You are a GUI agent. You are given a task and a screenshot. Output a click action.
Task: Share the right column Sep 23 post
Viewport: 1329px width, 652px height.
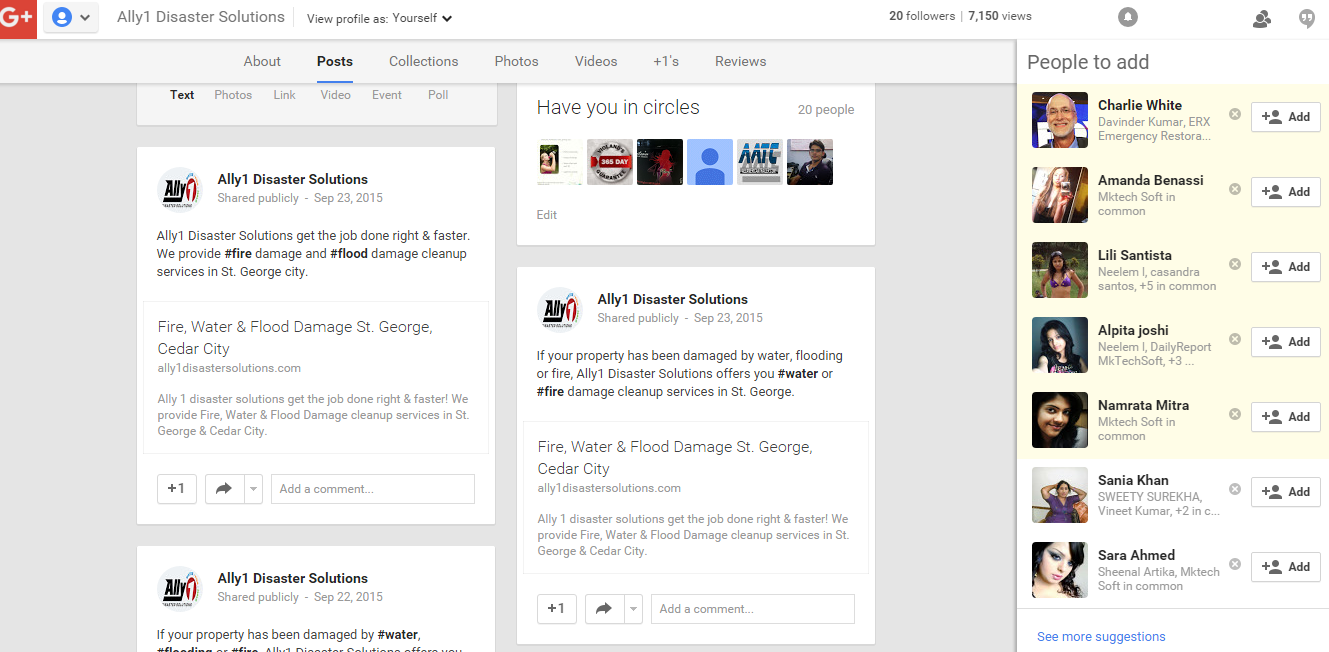click(x=604, y=609)
